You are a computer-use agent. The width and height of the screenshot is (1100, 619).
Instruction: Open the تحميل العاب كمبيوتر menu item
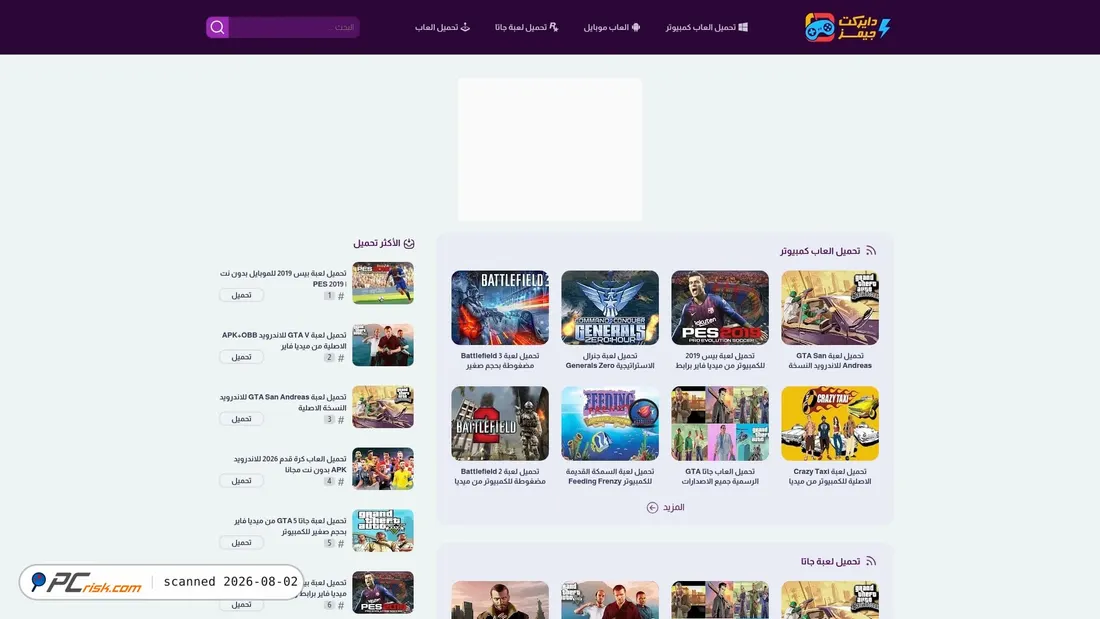(706, 27)
